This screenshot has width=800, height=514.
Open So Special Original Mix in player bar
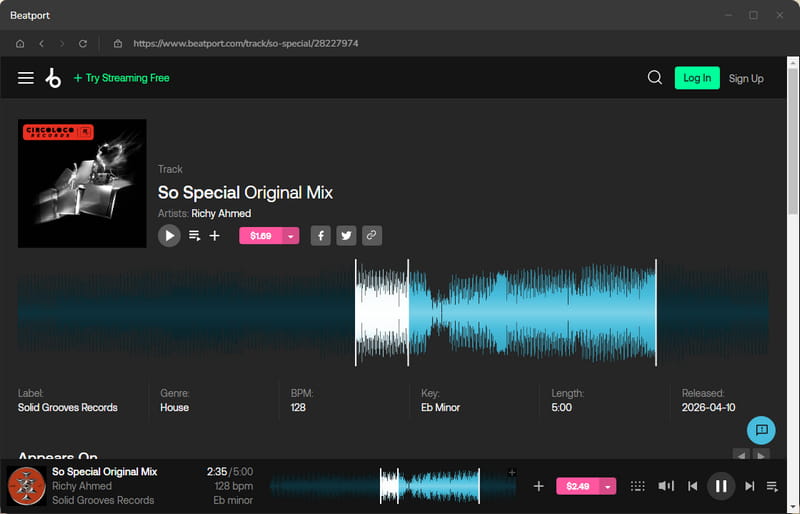tap(105, 472)
